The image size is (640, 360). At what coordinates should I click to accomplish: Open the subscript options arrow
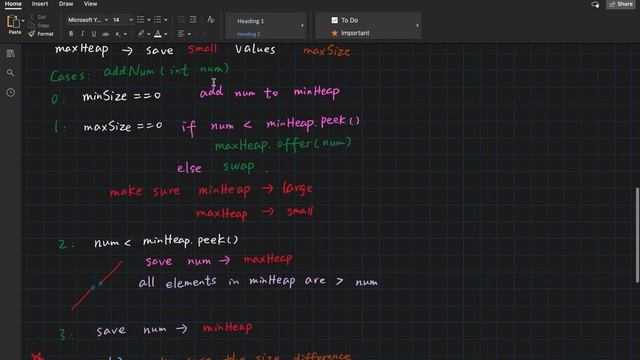125,34
